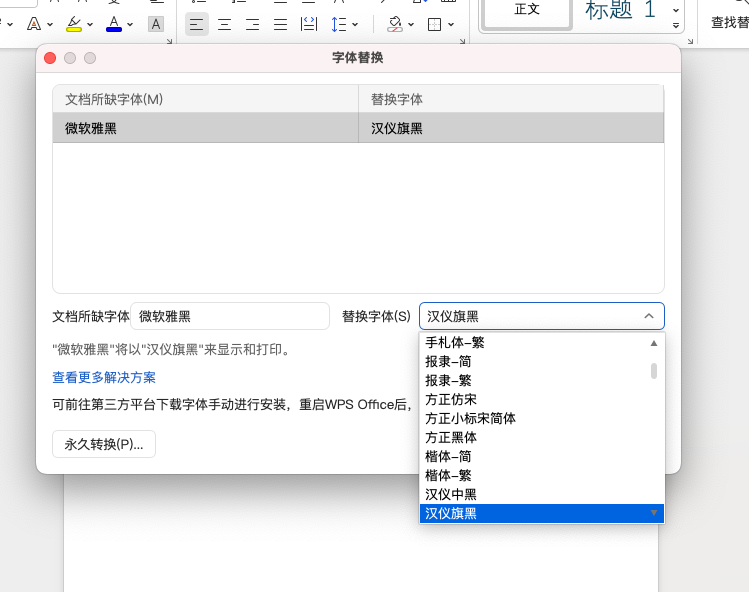Image resolution: width=749 pixels, height=592 pixels.
Task: Align text left in the ribbon
Action: (197, 24)
